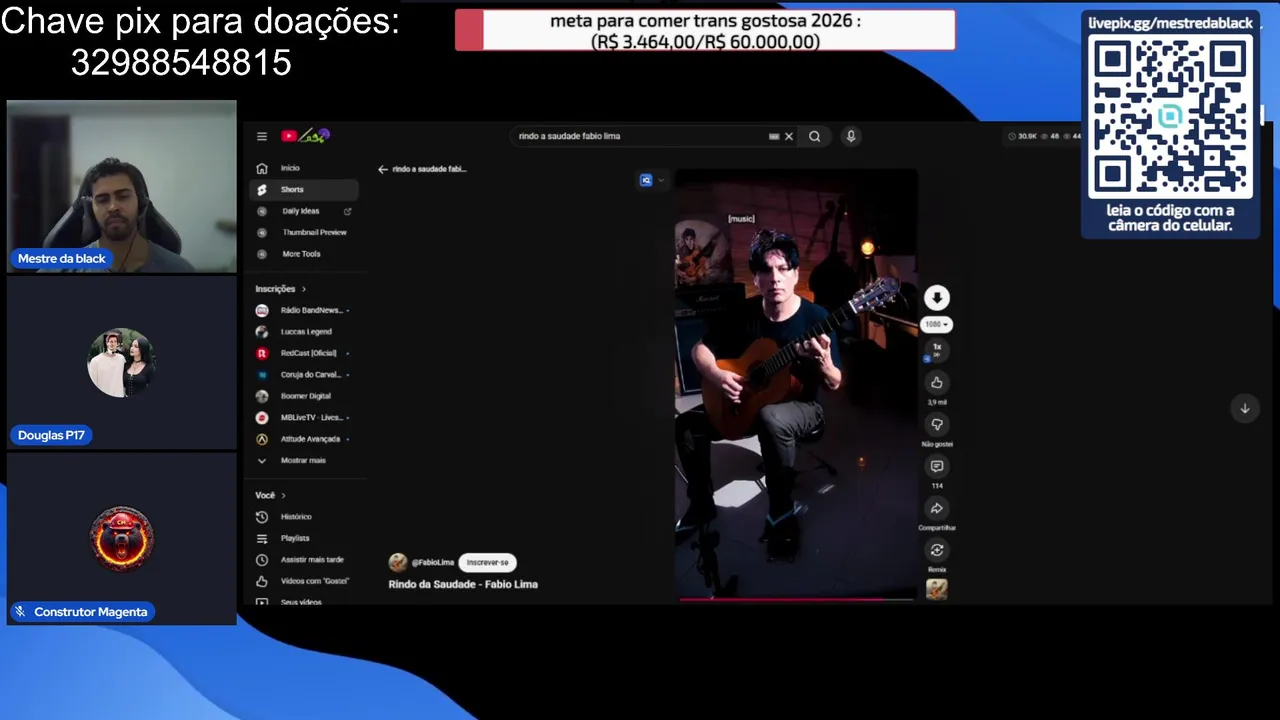The width and height of the screenshot is (1280, 720).
Task: Download the Short with the arrow button
Action: coord(937,298)
